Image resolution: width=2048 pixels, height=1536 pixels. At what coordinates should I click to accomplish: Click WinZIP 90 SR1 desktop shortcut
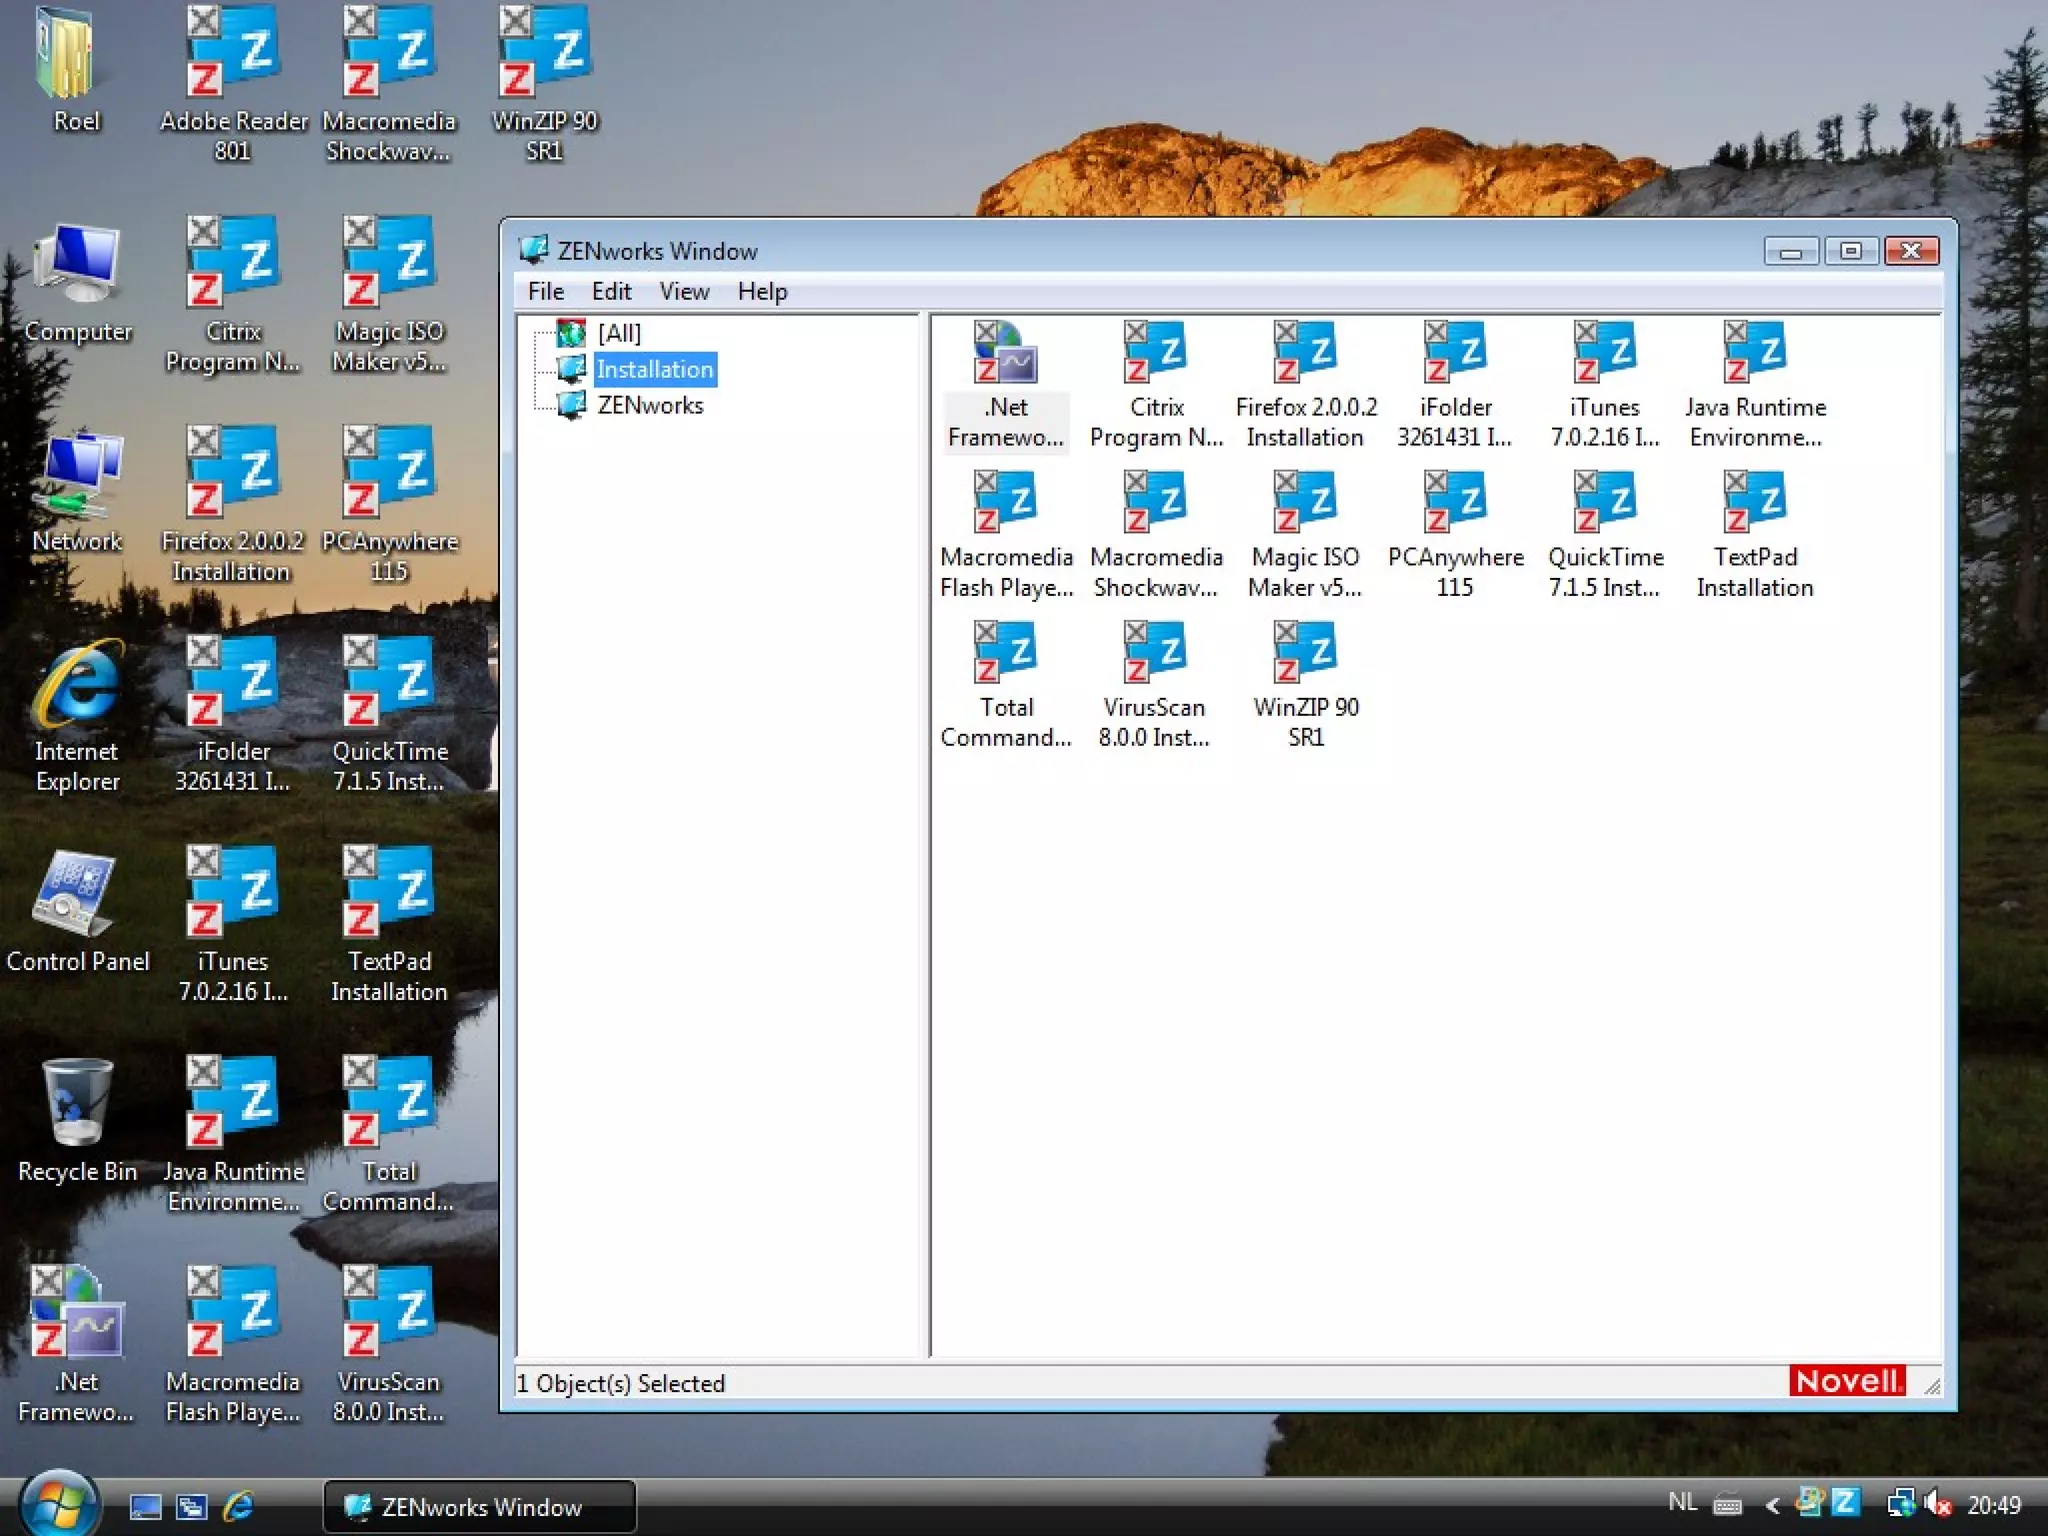545,85
